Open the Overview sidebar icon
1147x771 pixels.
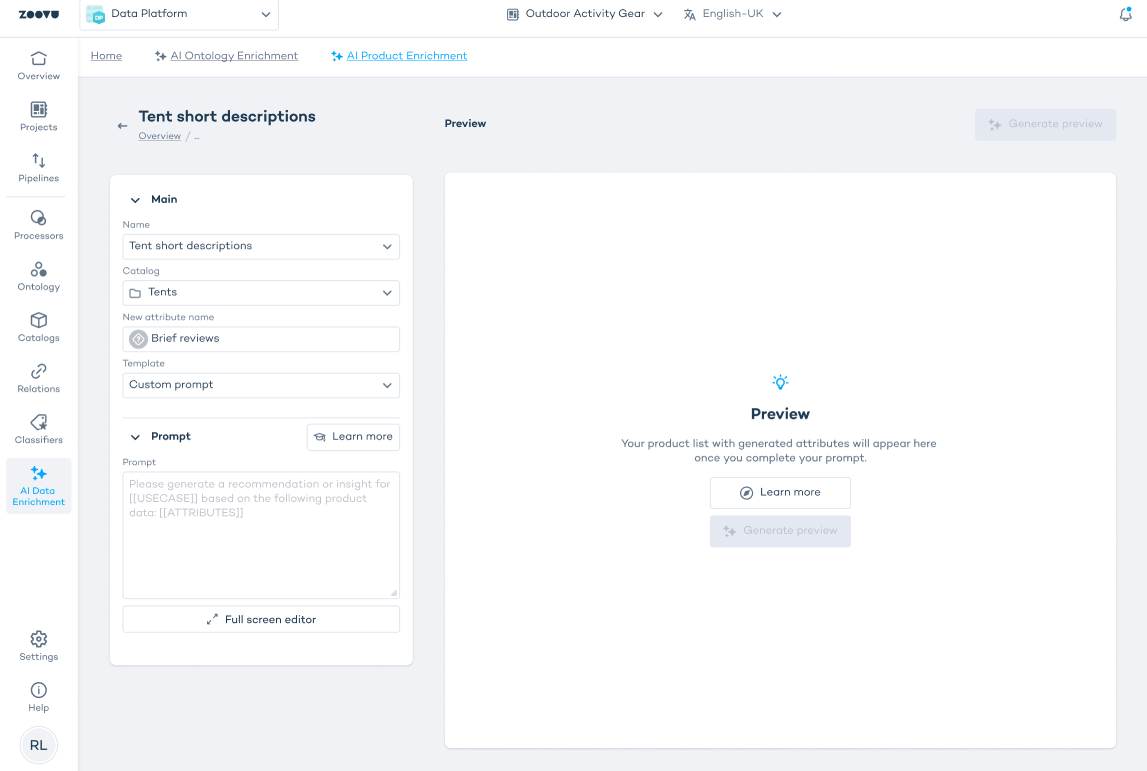click(38, 65)
